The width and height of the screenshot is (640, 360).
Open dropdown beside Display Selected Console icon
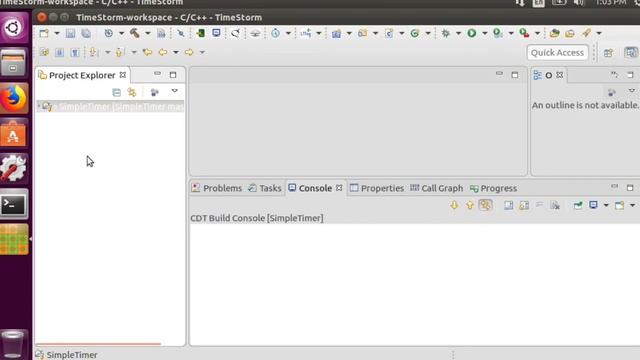(606, 205)
